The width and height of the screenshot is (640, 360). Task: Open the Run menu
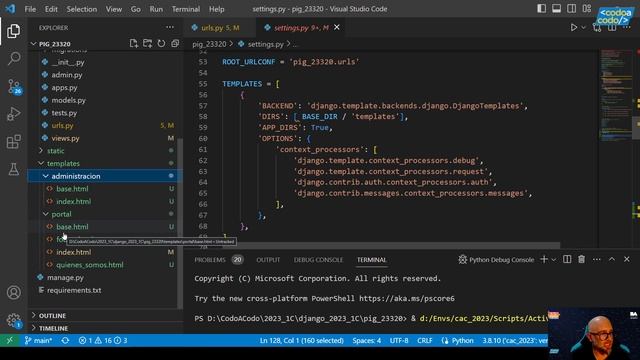click(x=156, y=9)
